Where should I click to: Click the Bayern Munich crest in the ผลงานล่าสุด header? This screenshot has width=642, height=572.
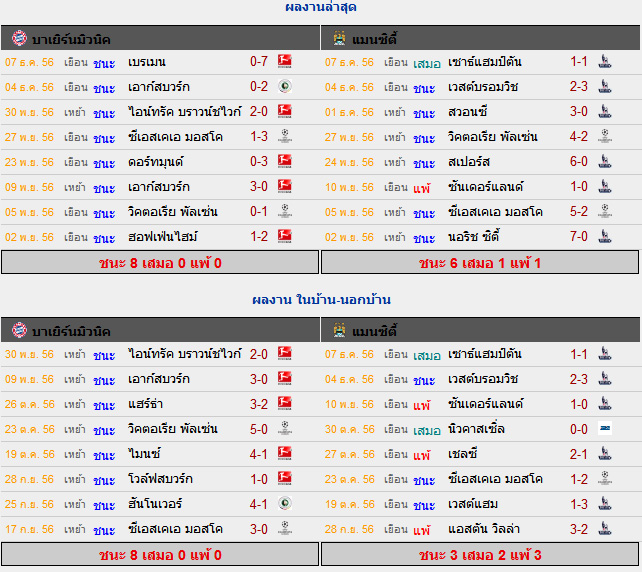click(x=19, y=38)
